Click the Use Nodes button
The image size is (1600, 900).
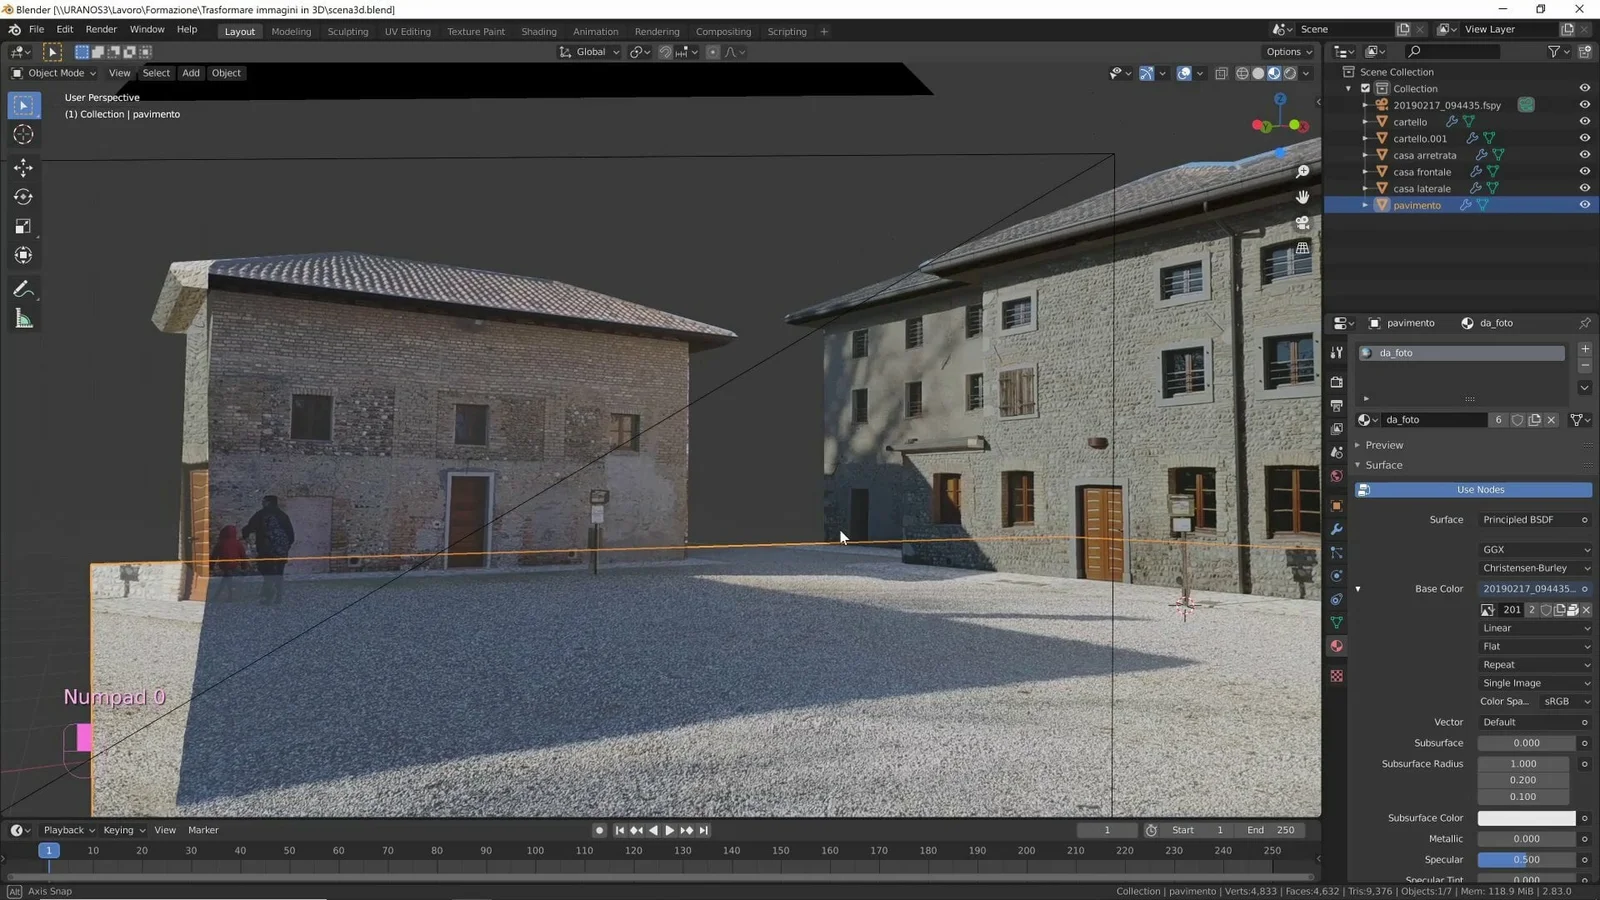[x=1479, y=489]
